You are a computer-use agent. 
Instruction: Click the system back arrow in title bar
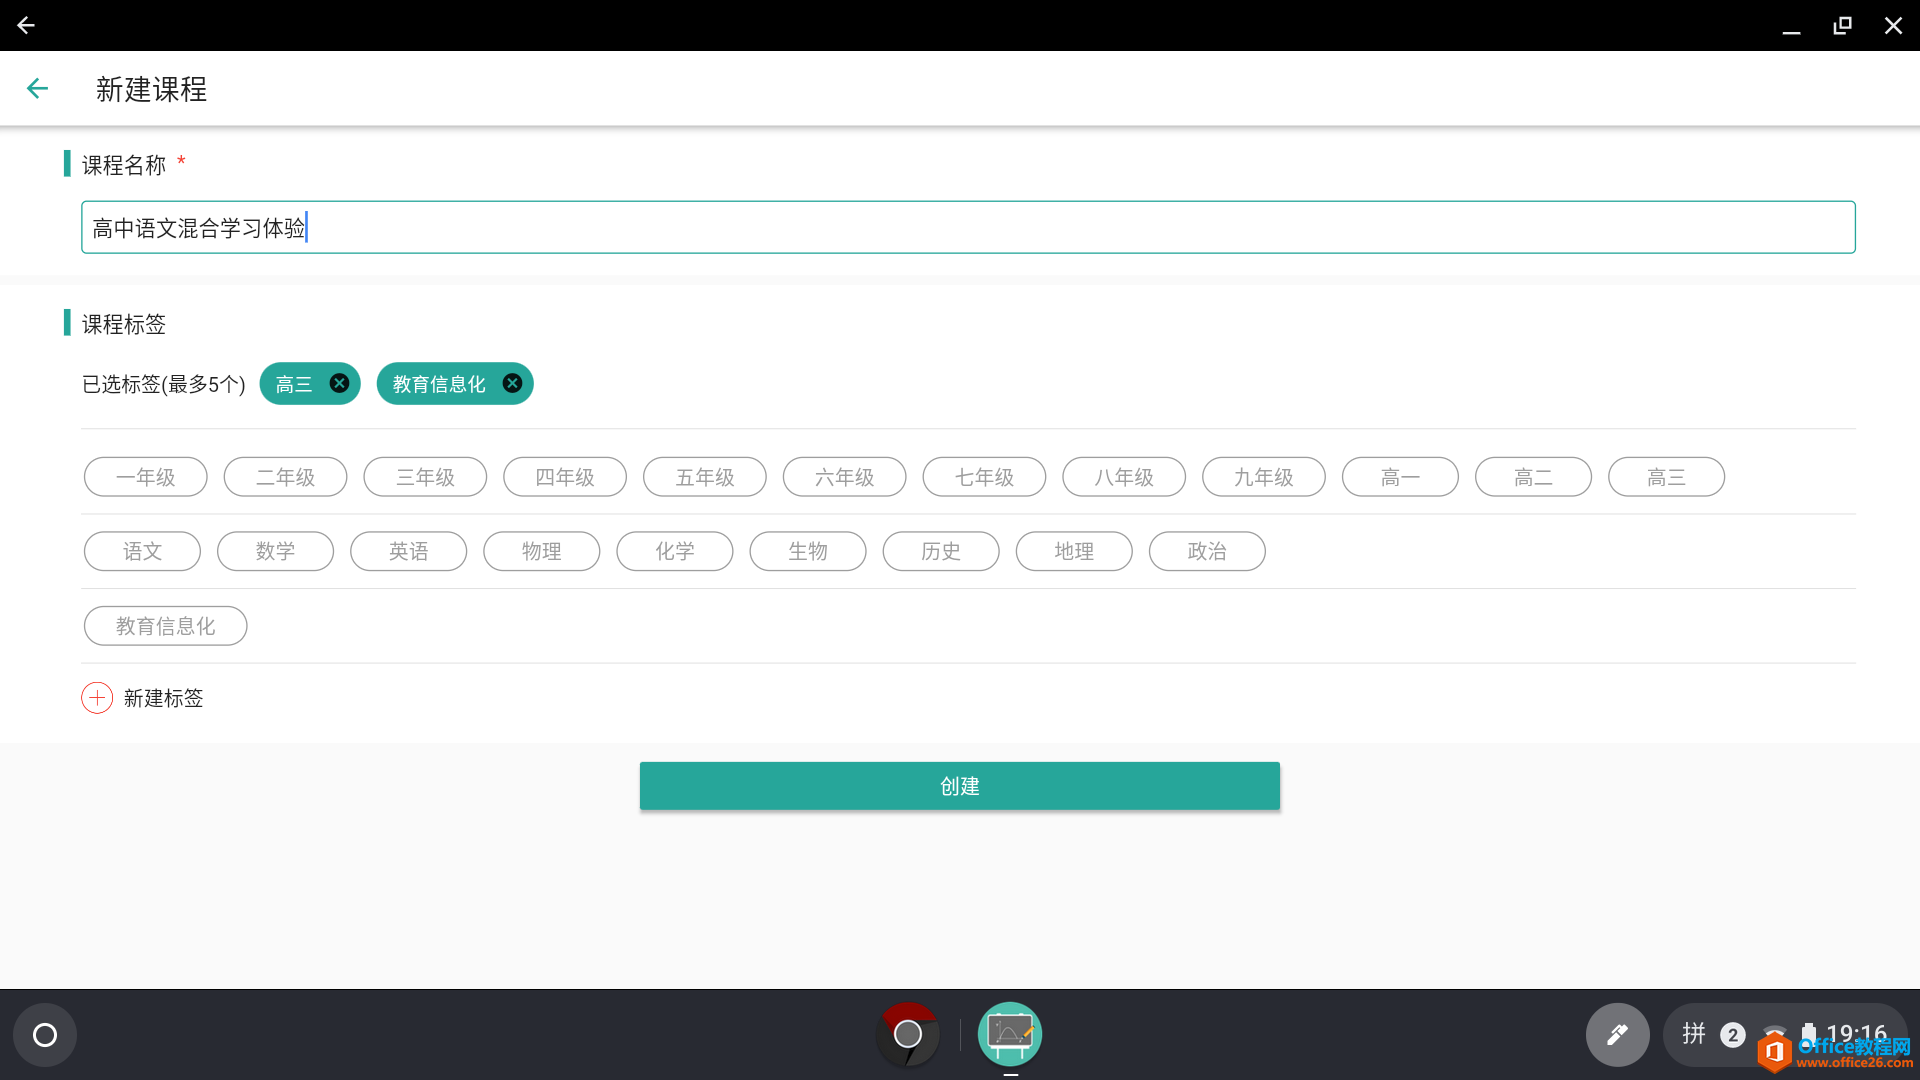point(26,25)
